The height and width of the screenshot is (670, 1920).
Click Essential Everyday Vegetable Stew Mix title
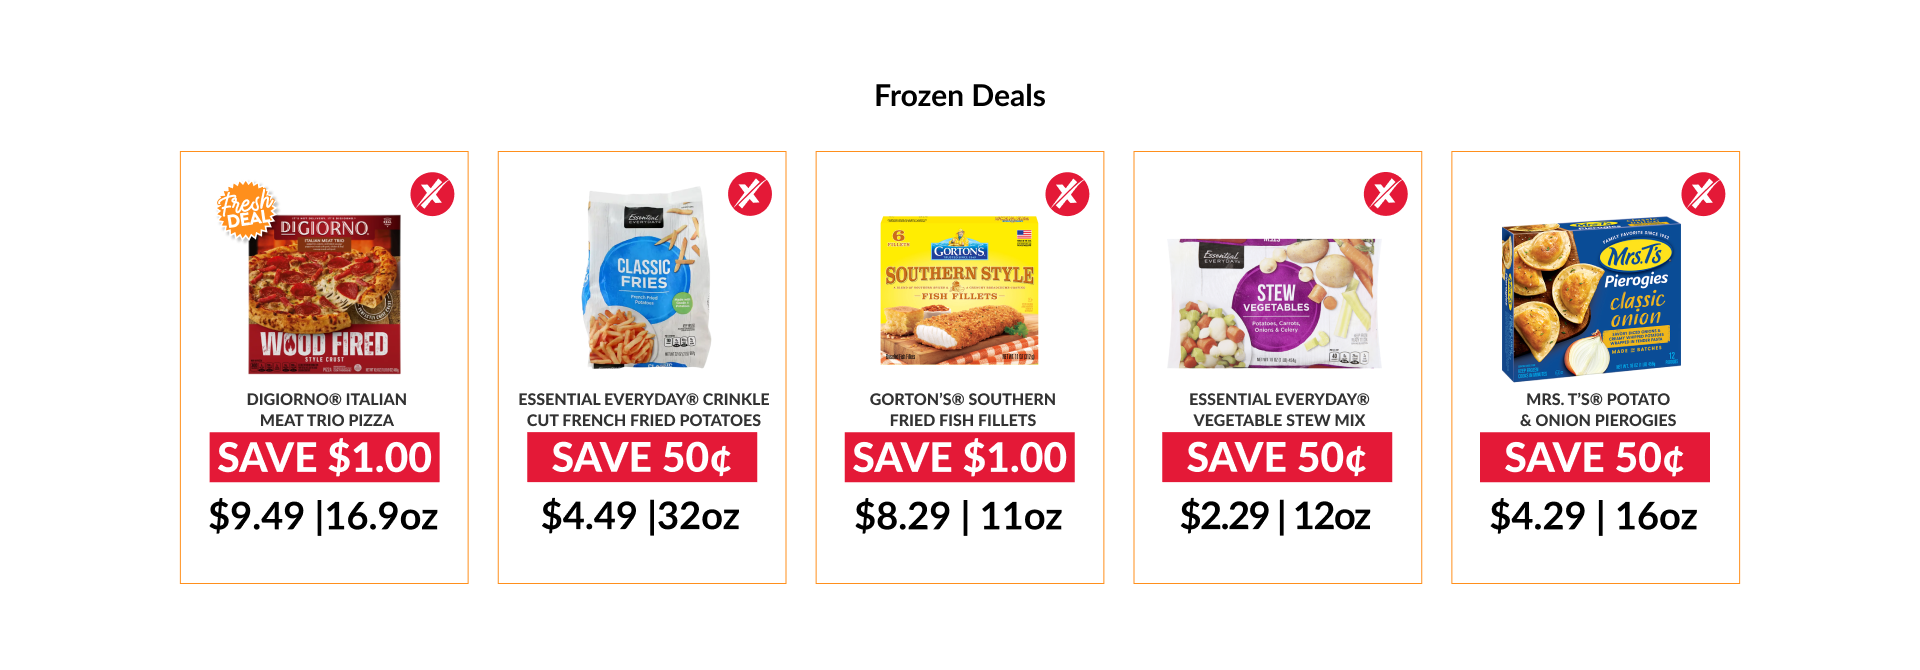(x=1279, y=410)
